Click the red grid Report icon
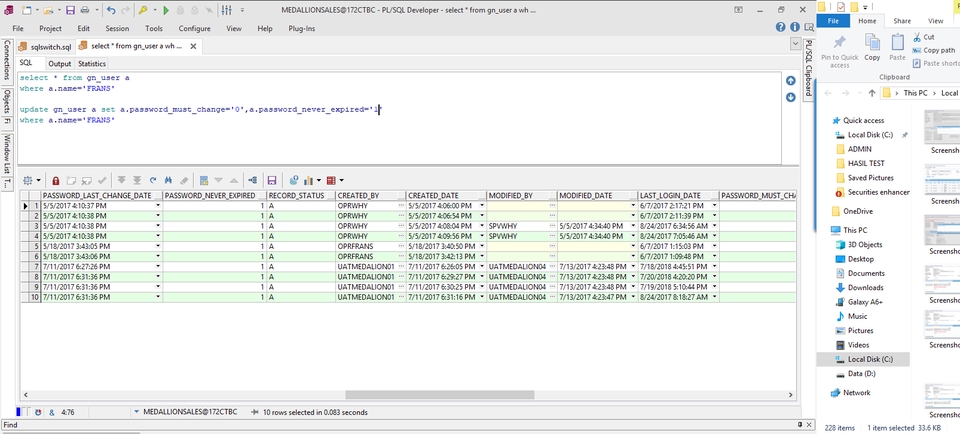960x434 pixels. click(x=331, y=181)
